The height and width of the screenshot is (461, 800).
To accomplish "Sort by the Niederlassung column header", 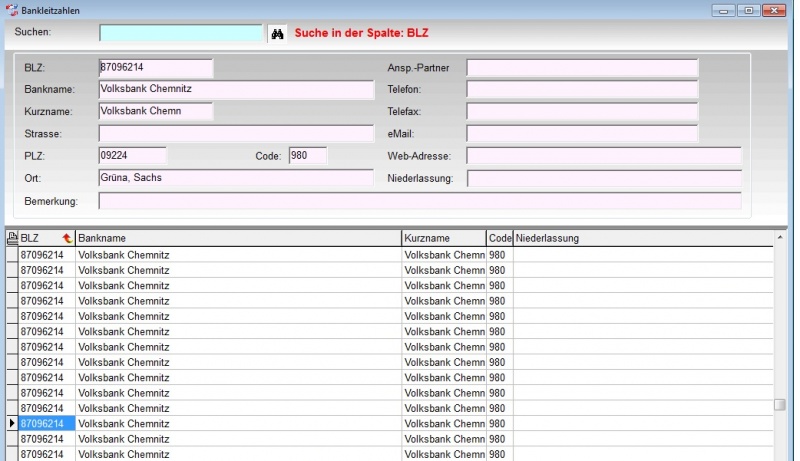I will pos(643,238).
